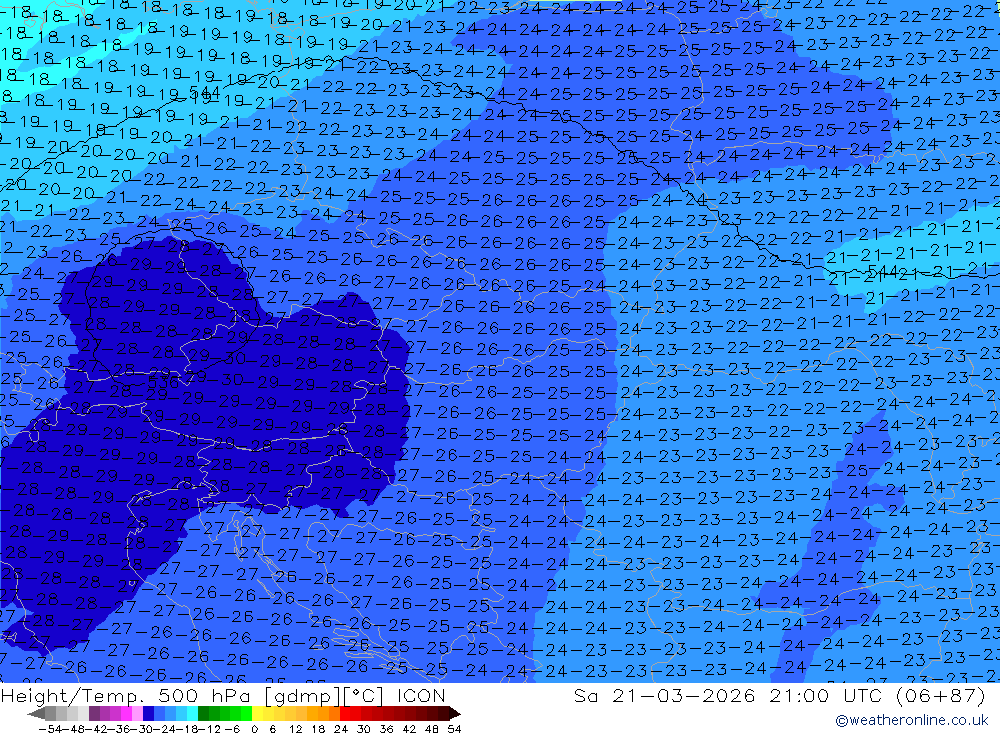The width and height of the screenshot is (1000, 733).
Task: Click the bright yellow 0 degree legend swatch
Action: [257, 713]
